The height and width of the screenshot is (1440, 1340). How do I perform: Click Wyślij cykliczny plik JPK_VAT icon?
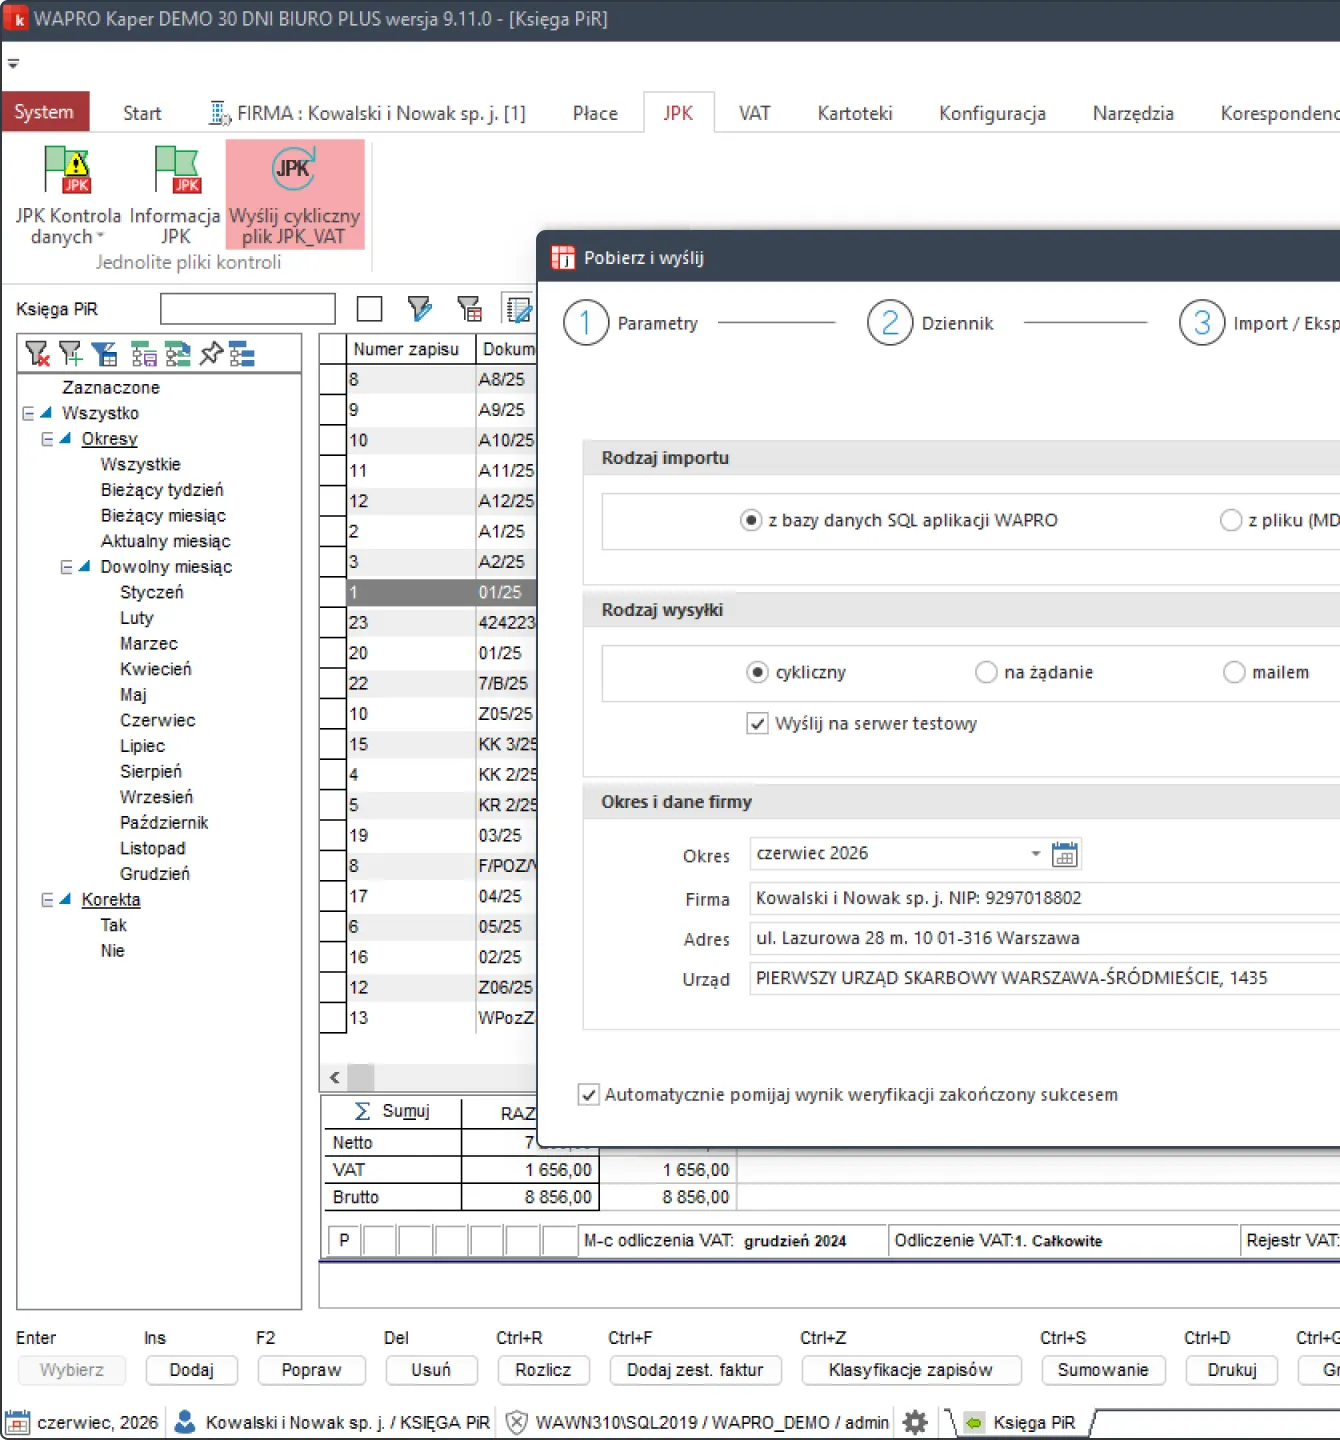[294, 194]
